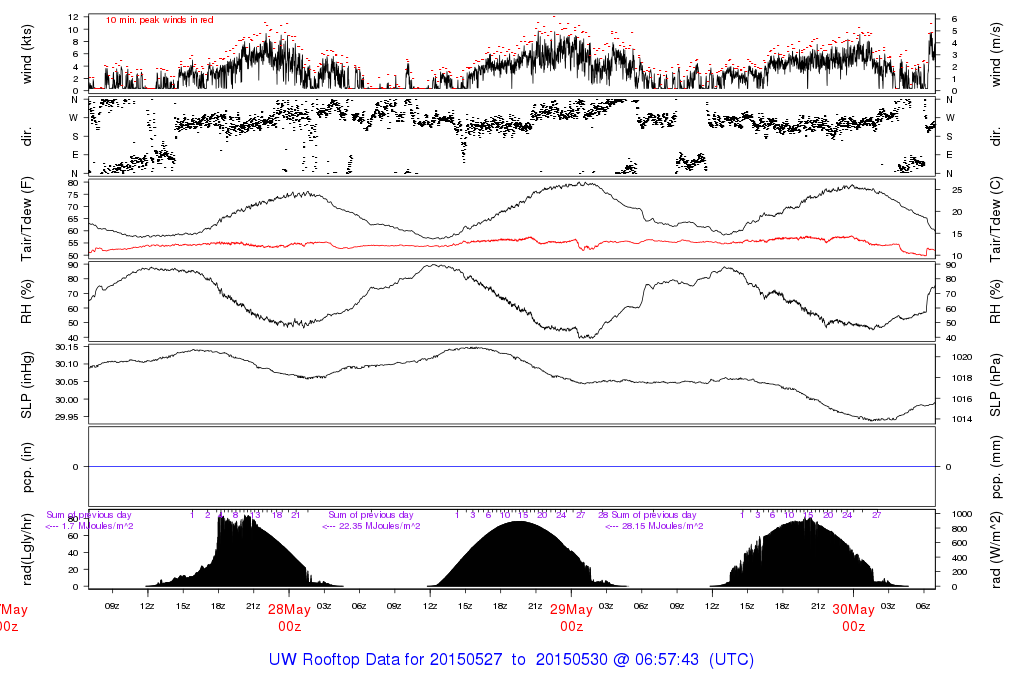Click the 30May 00z date marker
Viewport: 1024px width, 700px height.
click(853, 618)
